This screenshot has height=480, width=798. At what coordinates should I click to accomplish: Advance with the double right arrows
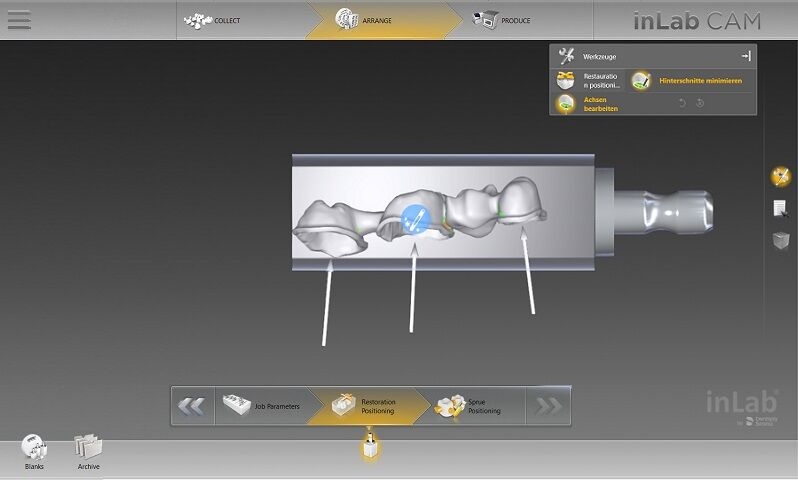tap(548, 406)
